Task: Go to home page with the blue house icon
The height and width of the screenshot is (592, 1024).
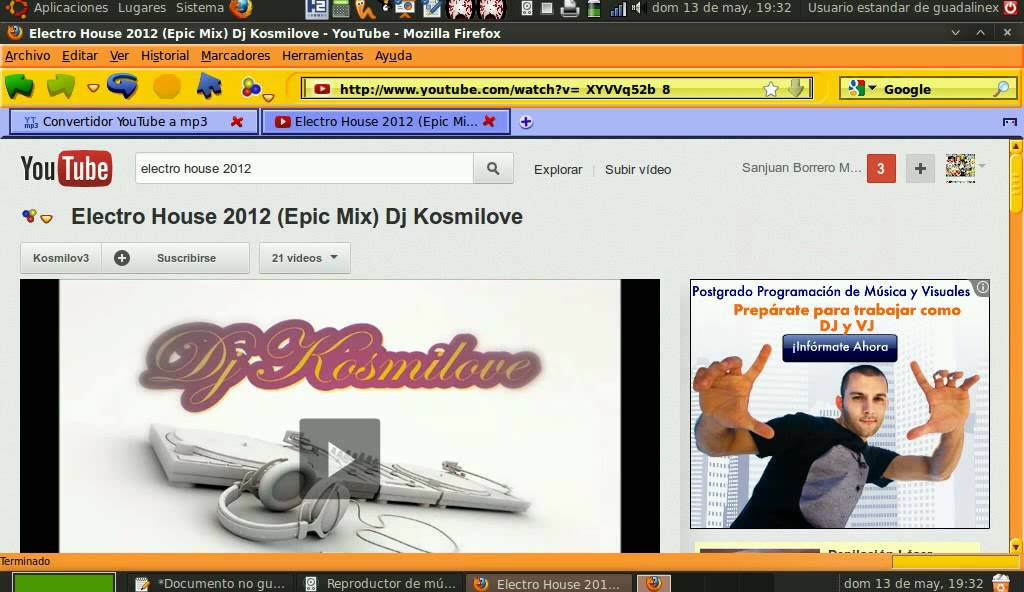Action: tap(209, 86)
